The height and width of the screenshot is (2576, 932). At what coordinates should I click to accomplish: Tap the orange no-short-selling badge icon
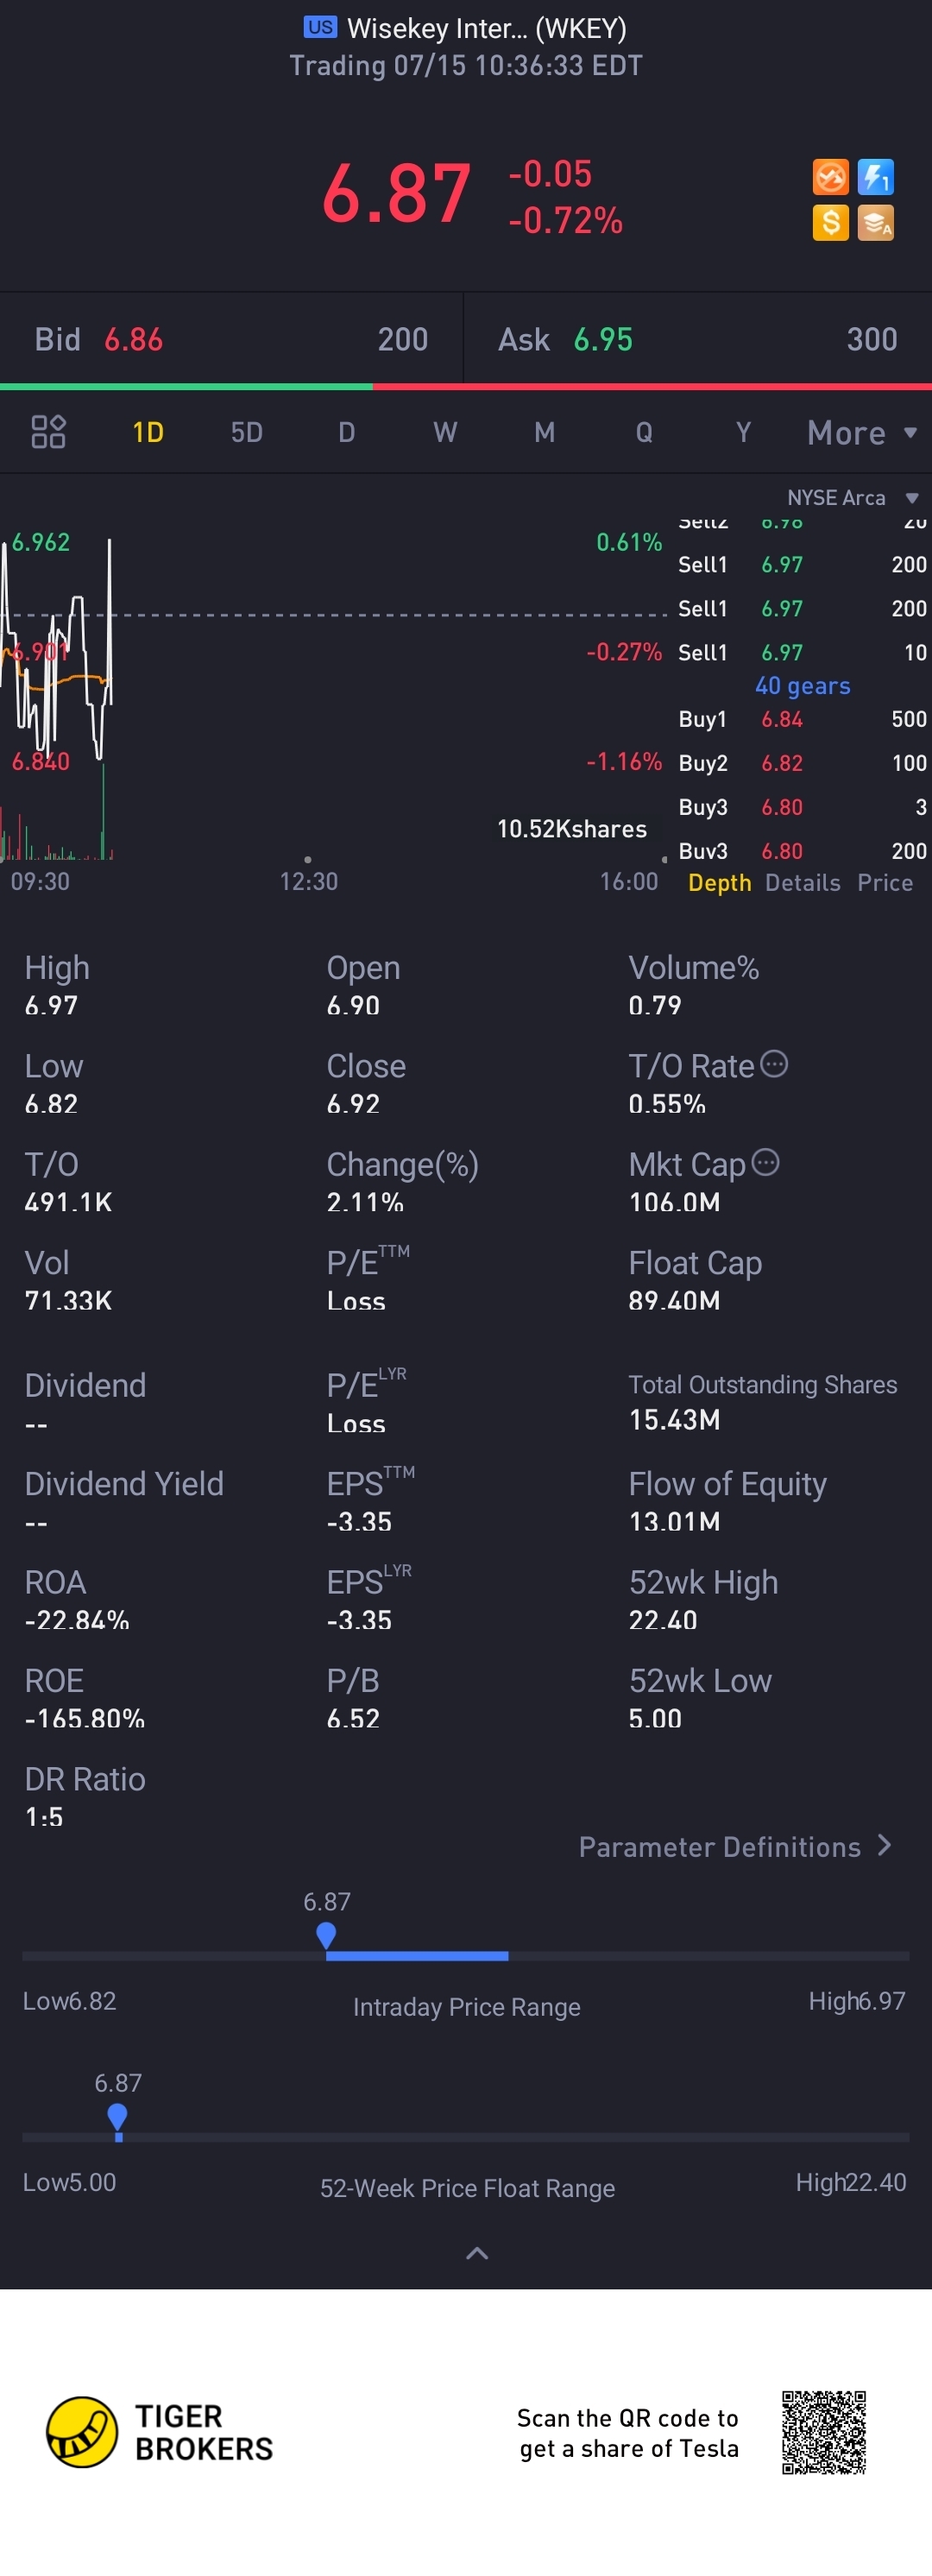pyautogui.click(x=830, y=177)
